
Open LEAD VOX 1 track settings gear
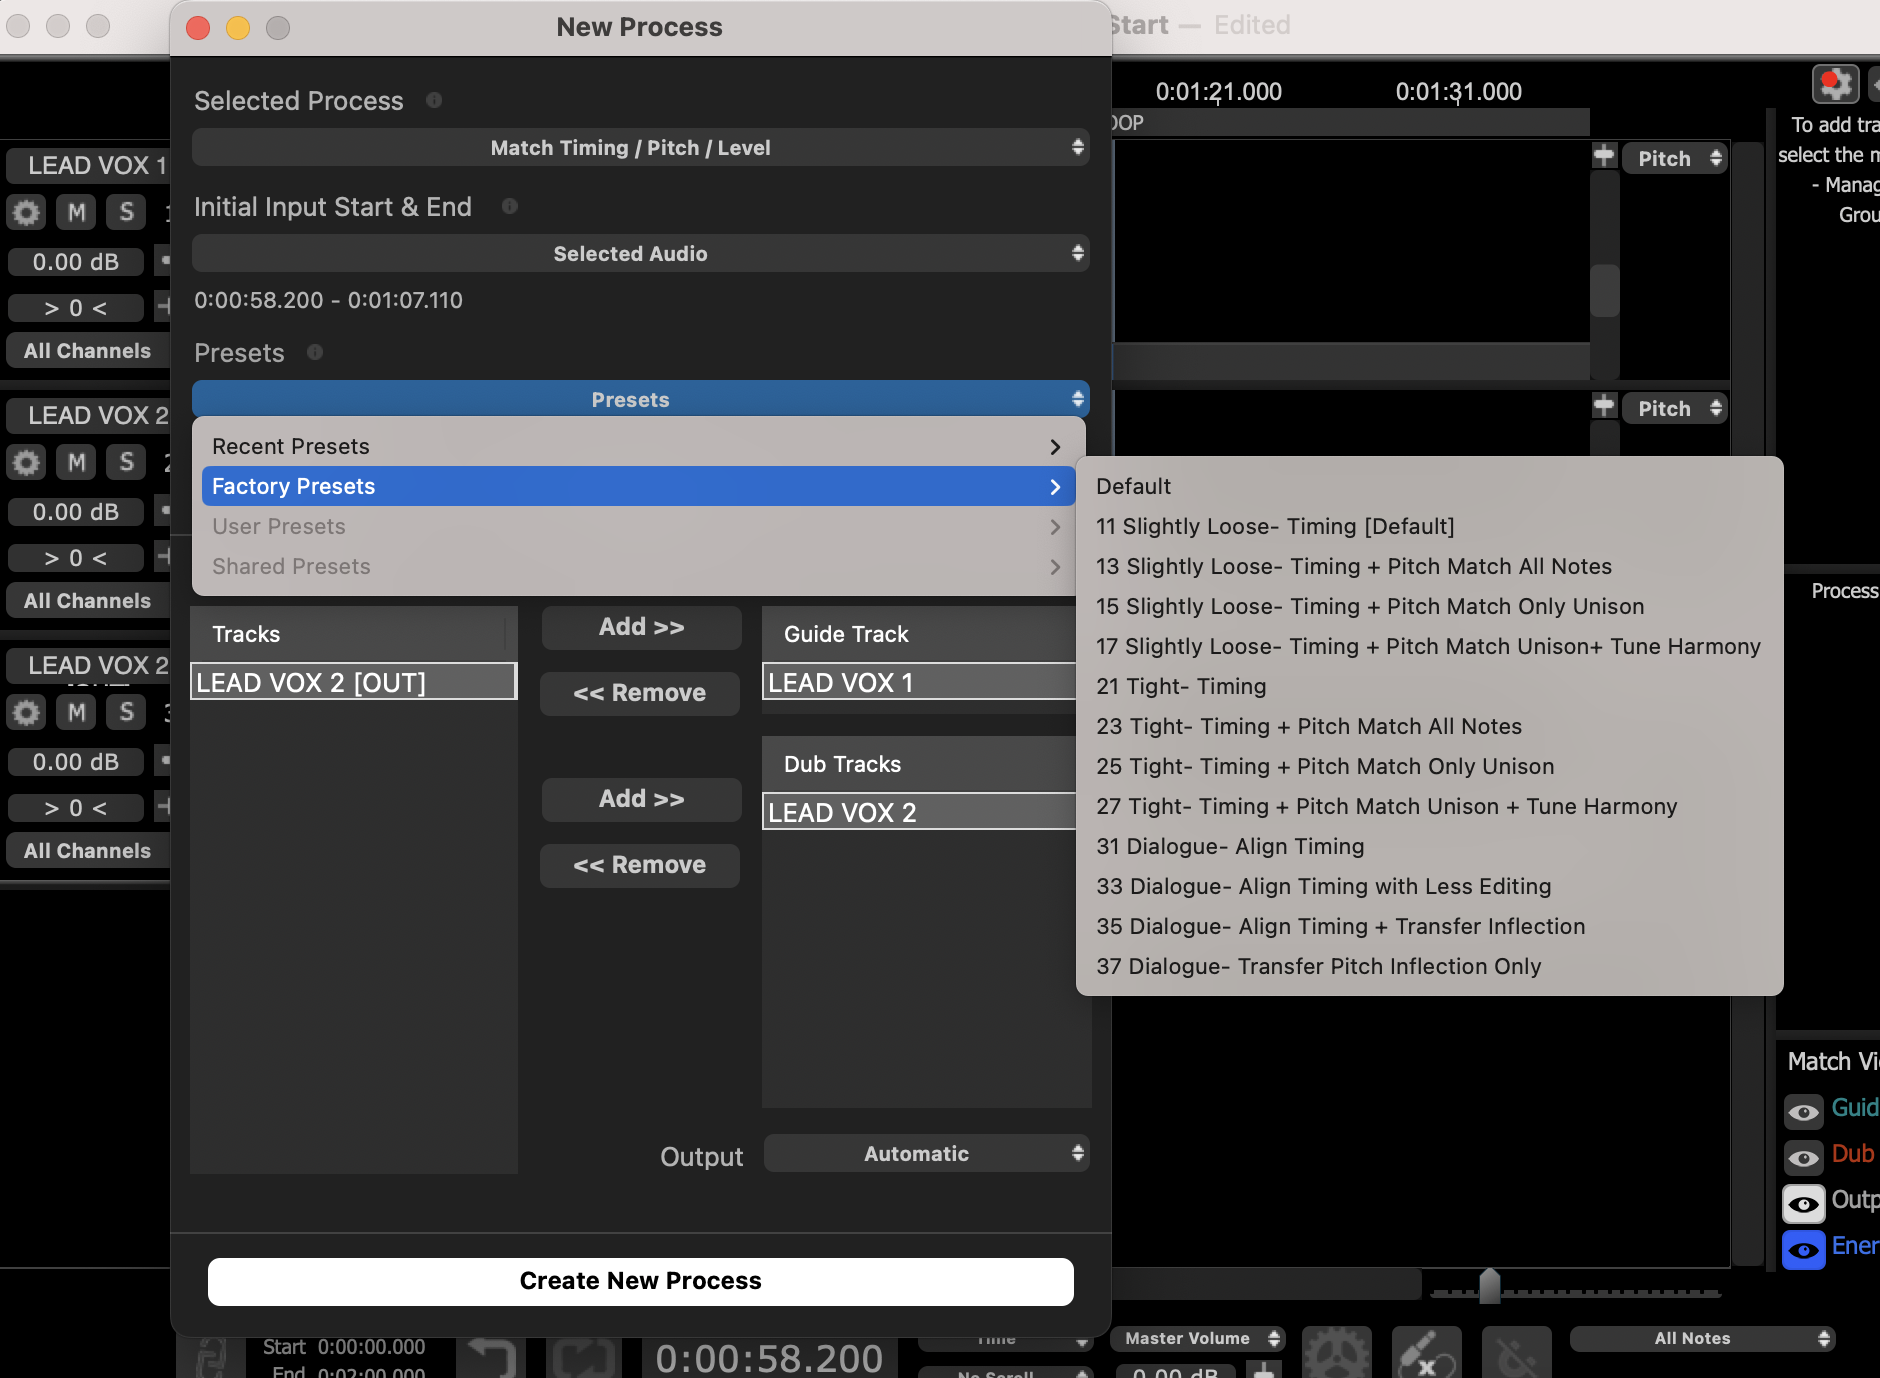click(26, 212)
